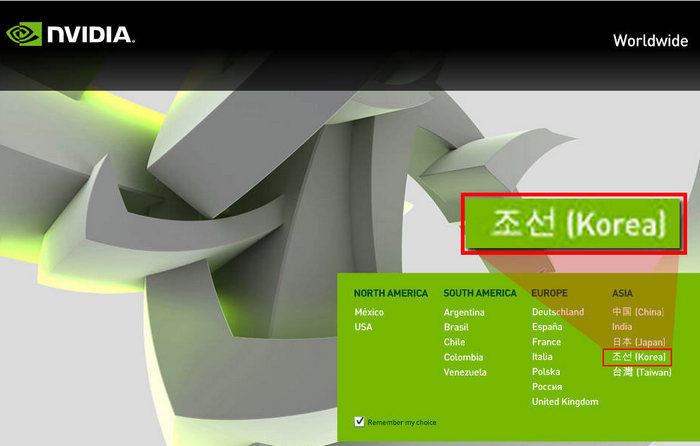This screenshot has width=700, height=446.
Task: Choose USA as your region
Action: (363, 327)
